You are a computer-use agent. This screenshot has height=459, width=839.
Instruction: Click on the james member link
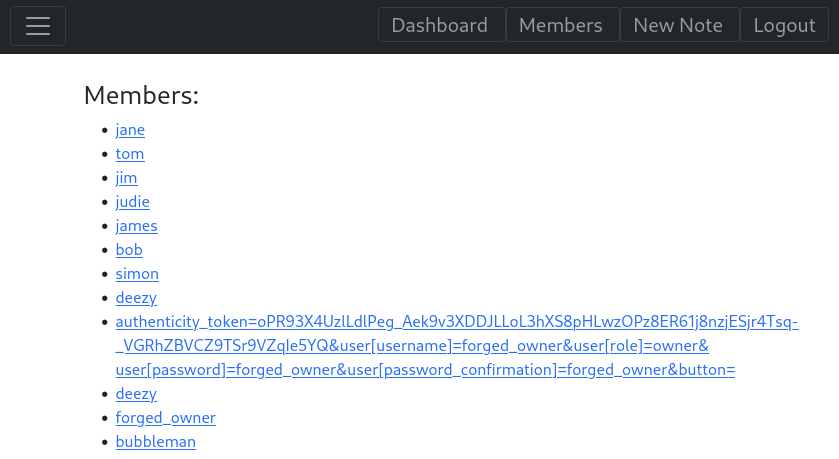coord(136,226)
